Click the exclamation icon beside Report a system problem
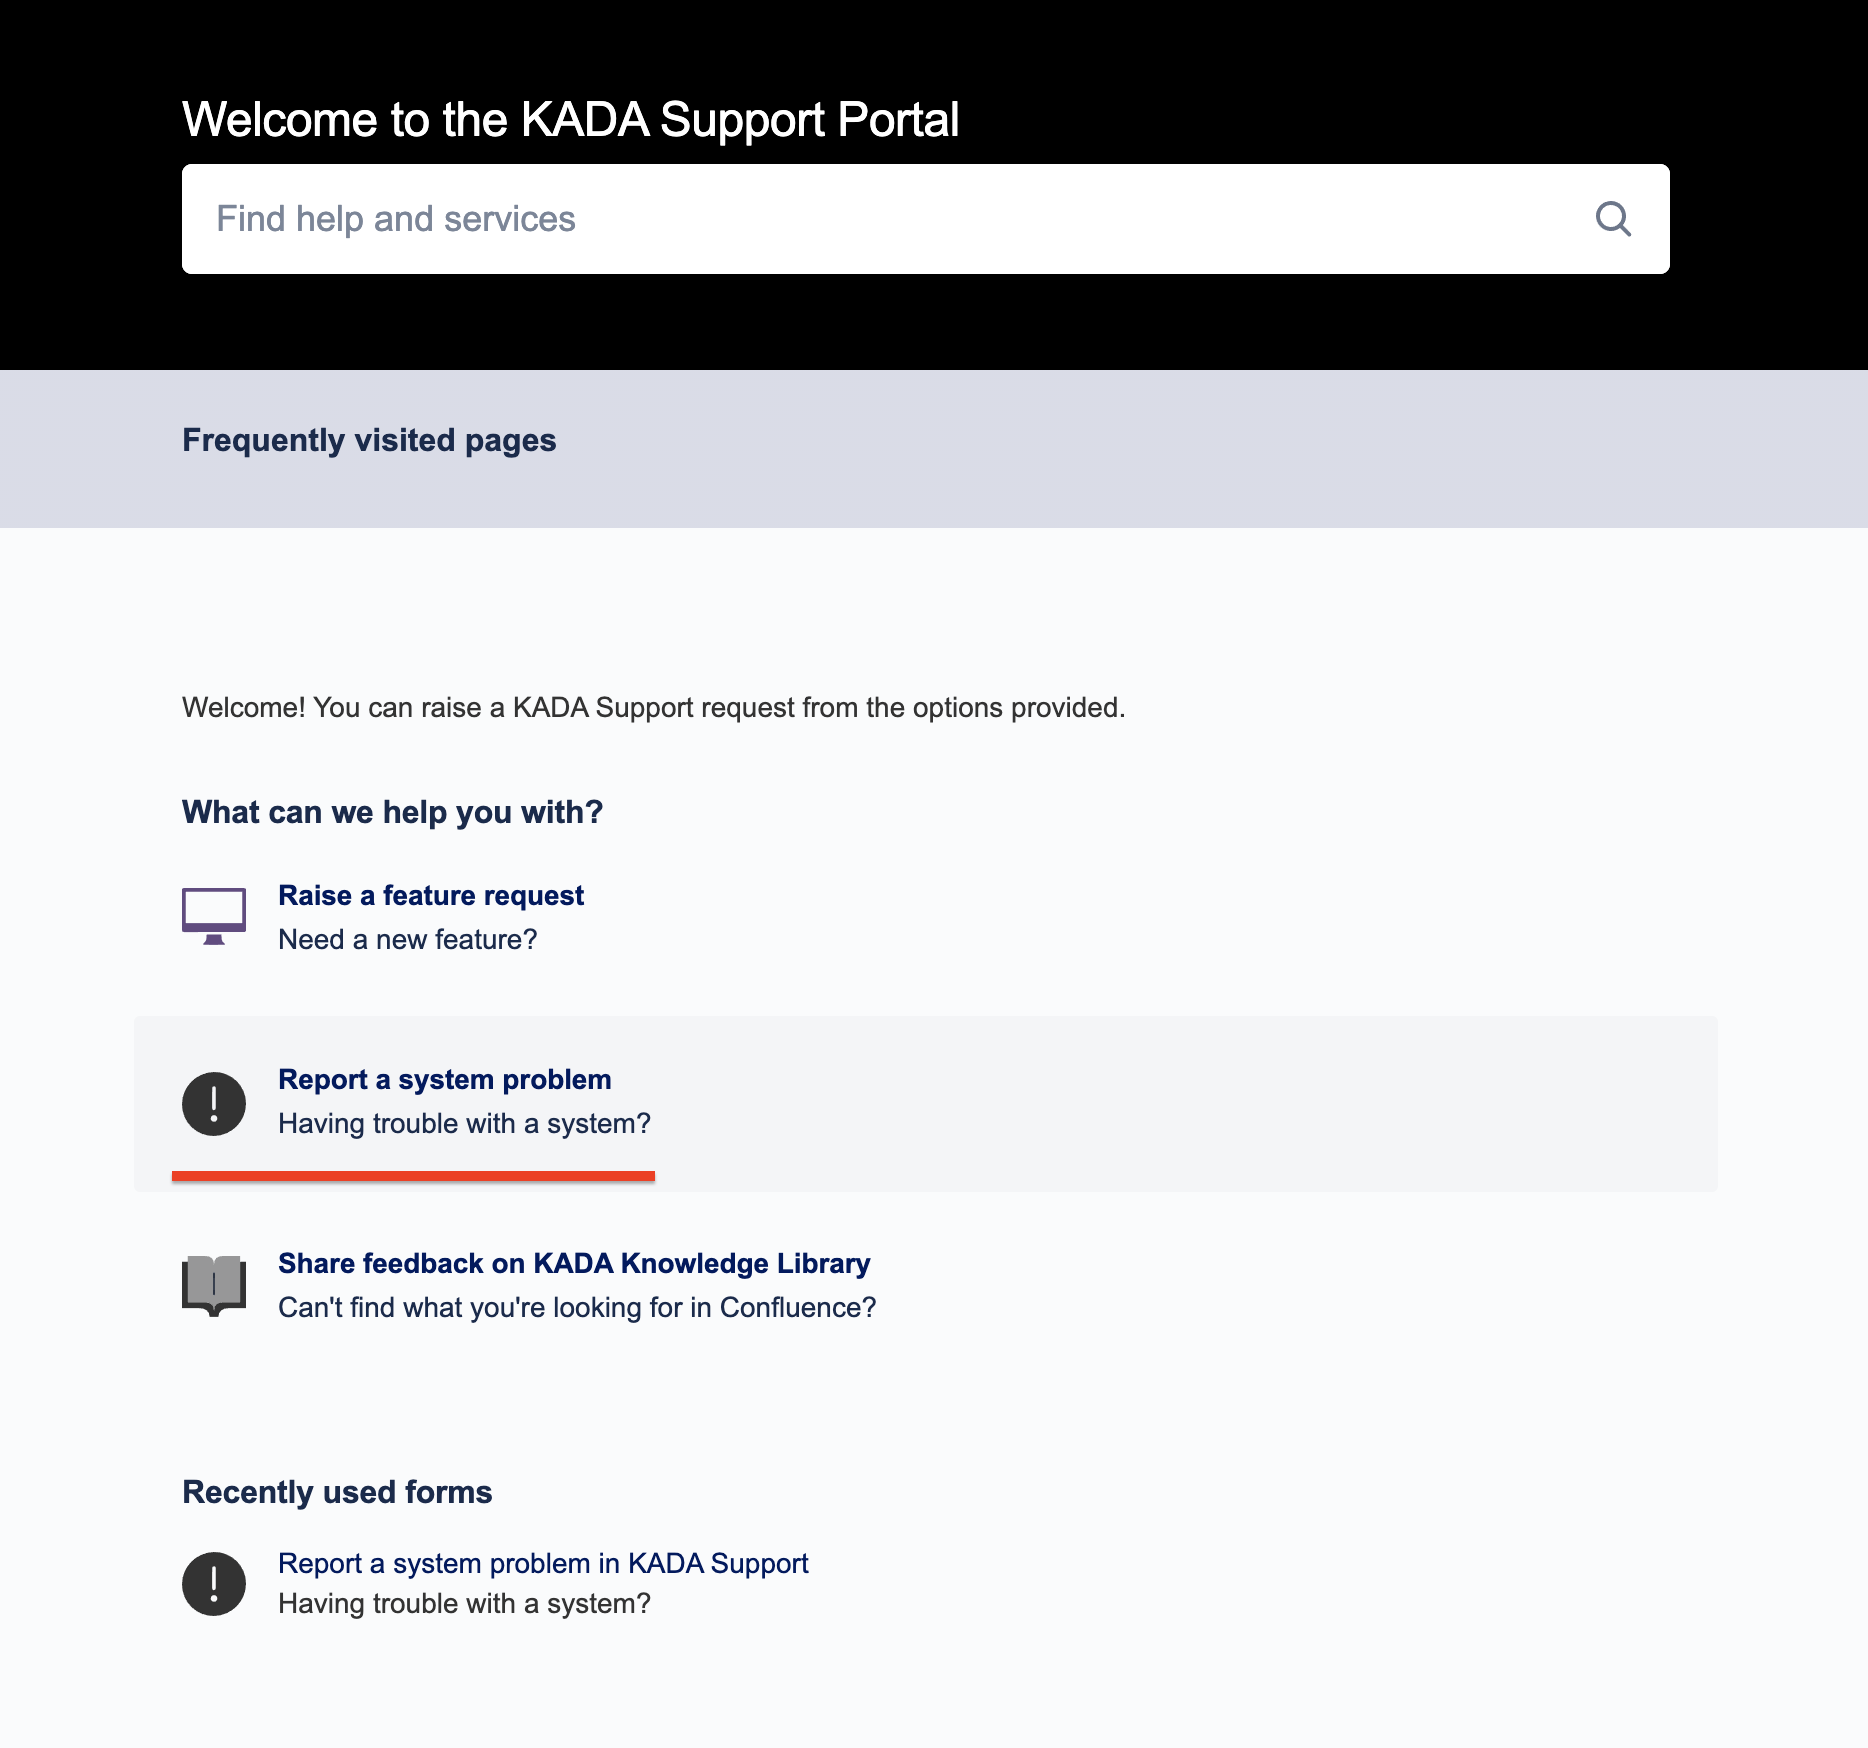 [x=214, y=1104]
